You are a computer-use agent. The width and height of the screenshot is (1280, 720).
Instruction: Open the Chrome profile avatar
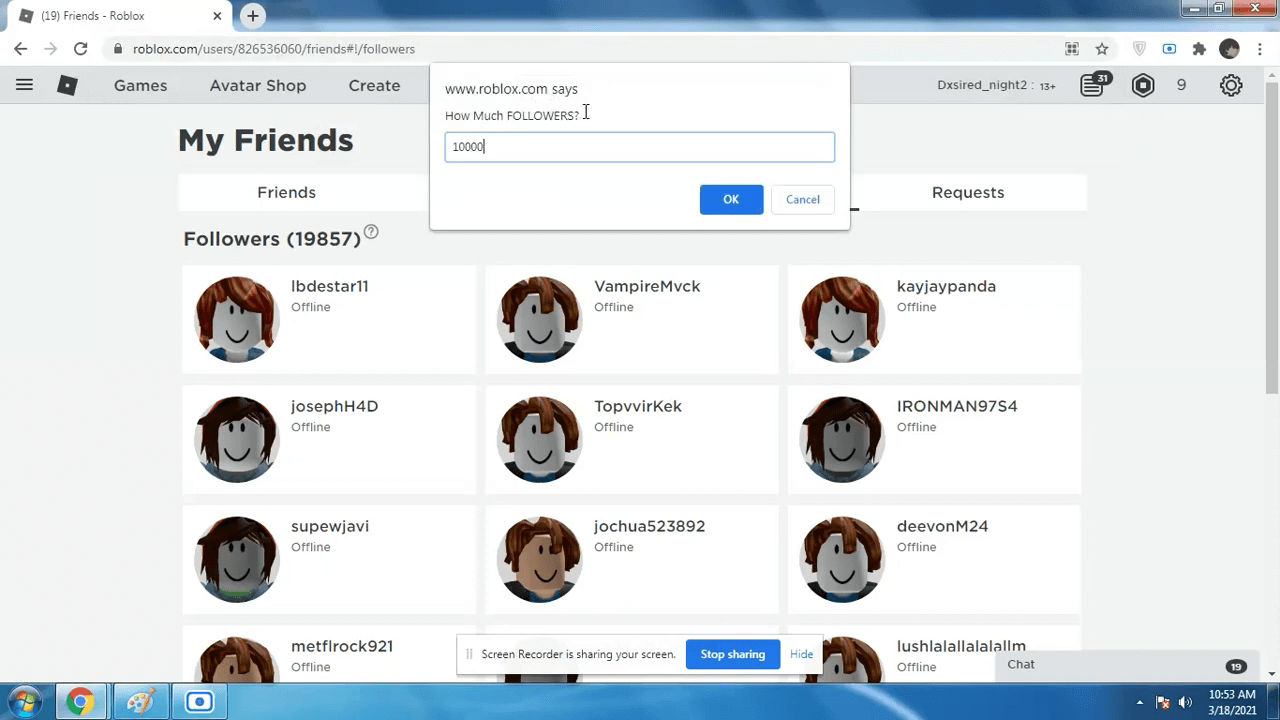click(x=1230, y=48)
